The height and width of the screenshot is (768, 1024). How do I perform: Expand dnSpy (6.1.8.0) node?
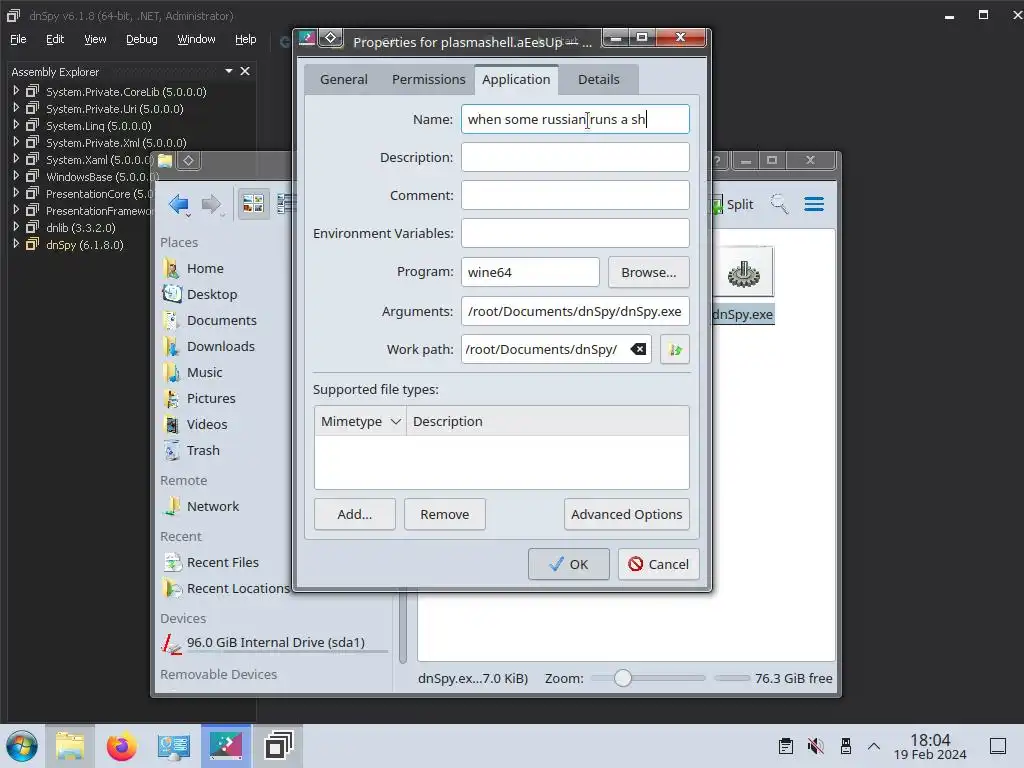16,244
